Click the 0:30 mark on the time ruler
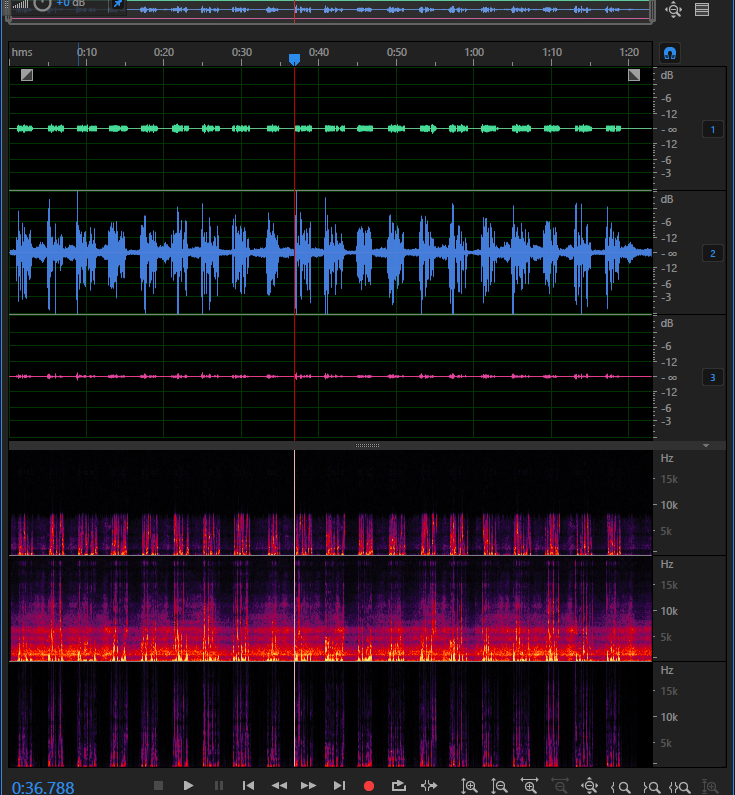Viewport: 735px width, 795px height. click(x=242, y=52)
